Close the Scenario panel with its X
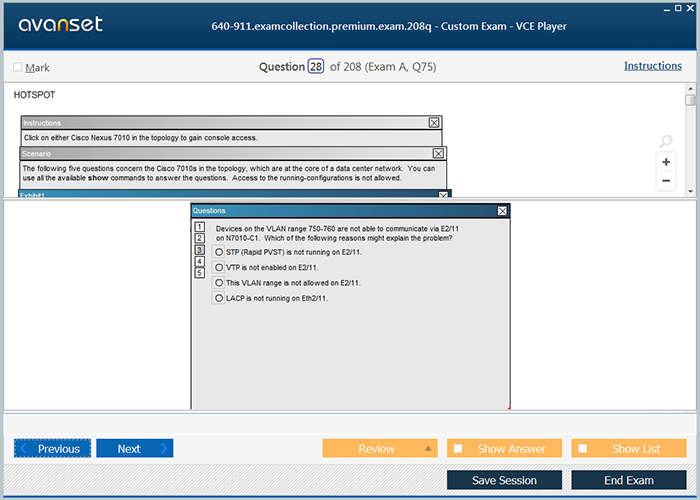The width and height of the screenshot is (700, 500). 438,154
